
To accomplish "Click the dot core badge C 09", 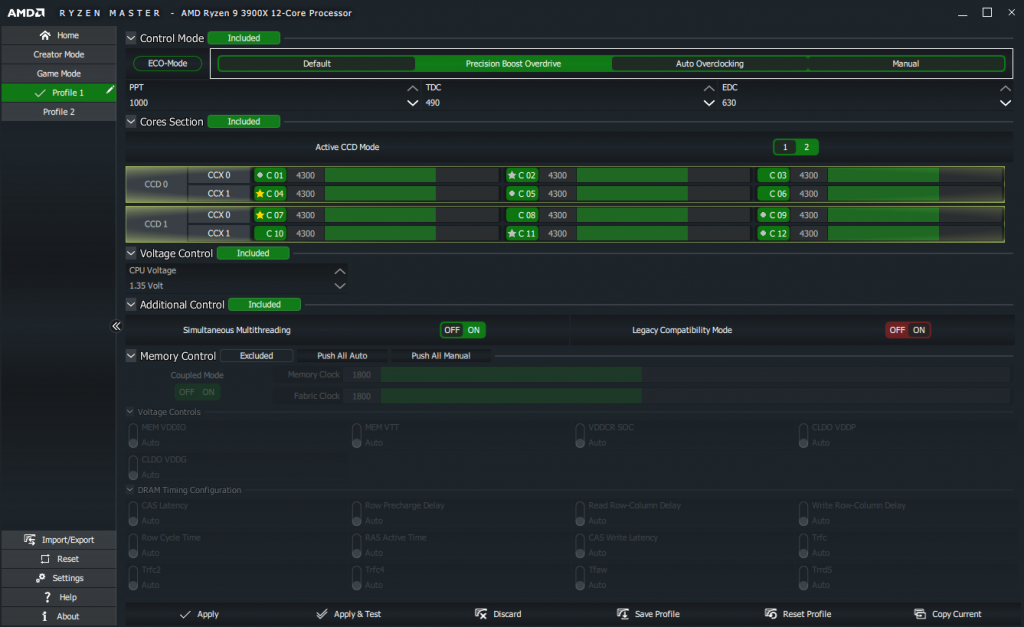I will coord(773,215).
